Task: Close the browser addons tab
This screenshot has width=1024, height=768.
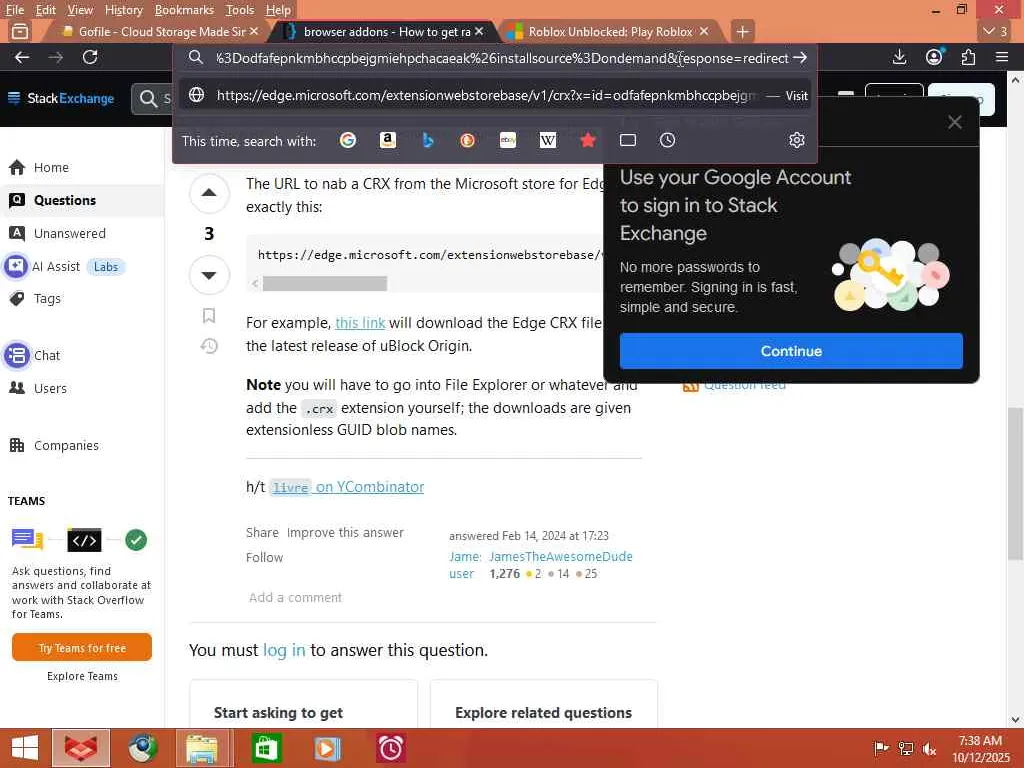Action: click(x=479, y=31)
